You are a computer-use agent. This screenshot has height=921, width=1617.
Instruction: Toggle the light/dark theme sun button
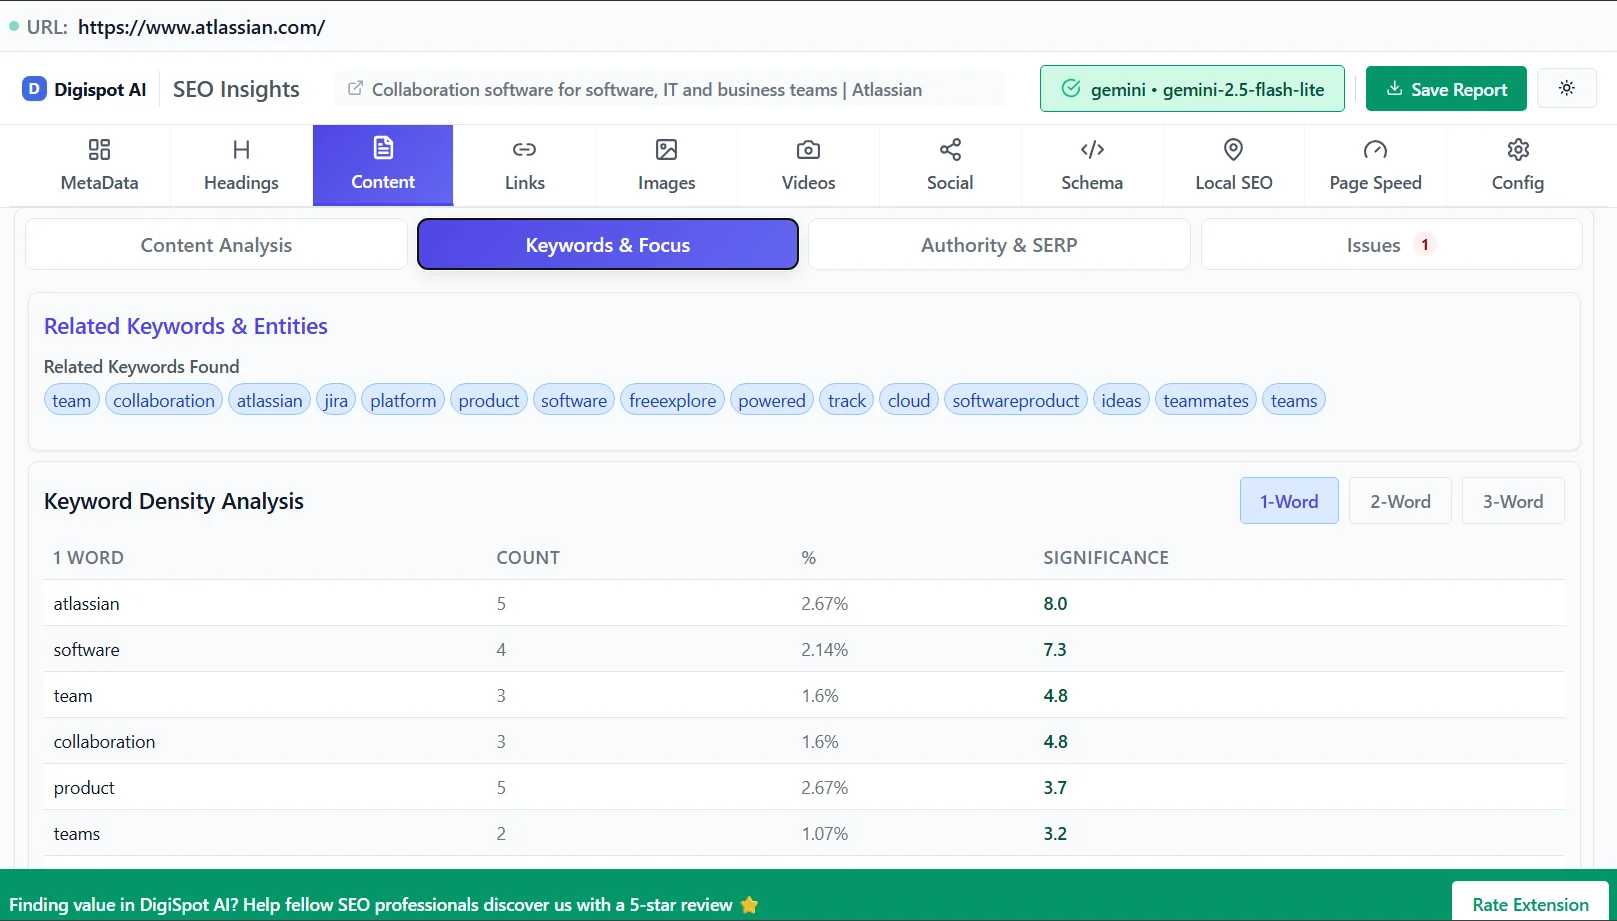click(x=1566, y=88)
